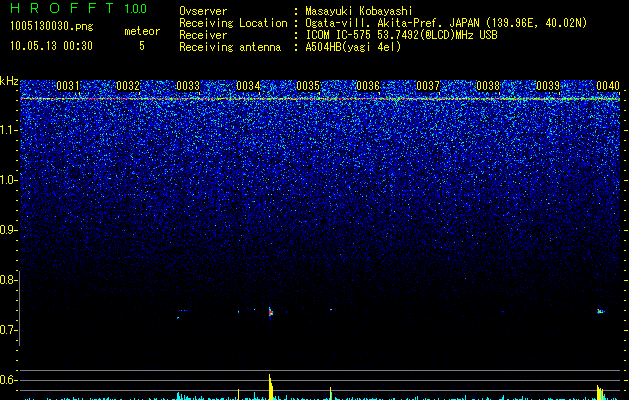Click the 0.7 kHz axis label
The image size is (629, 400).
tap(8, 330)
